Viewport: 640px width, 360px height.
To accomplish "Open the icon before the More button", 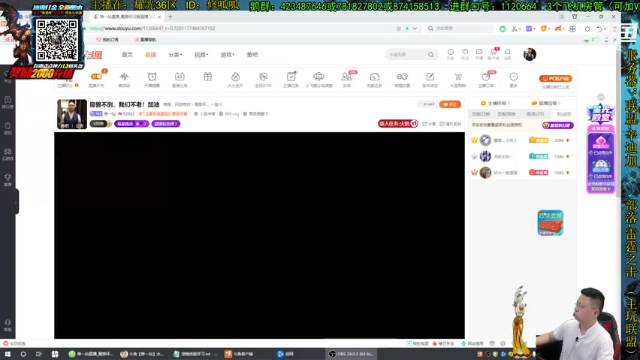I will pyautogui.click(x=486, y=77).
